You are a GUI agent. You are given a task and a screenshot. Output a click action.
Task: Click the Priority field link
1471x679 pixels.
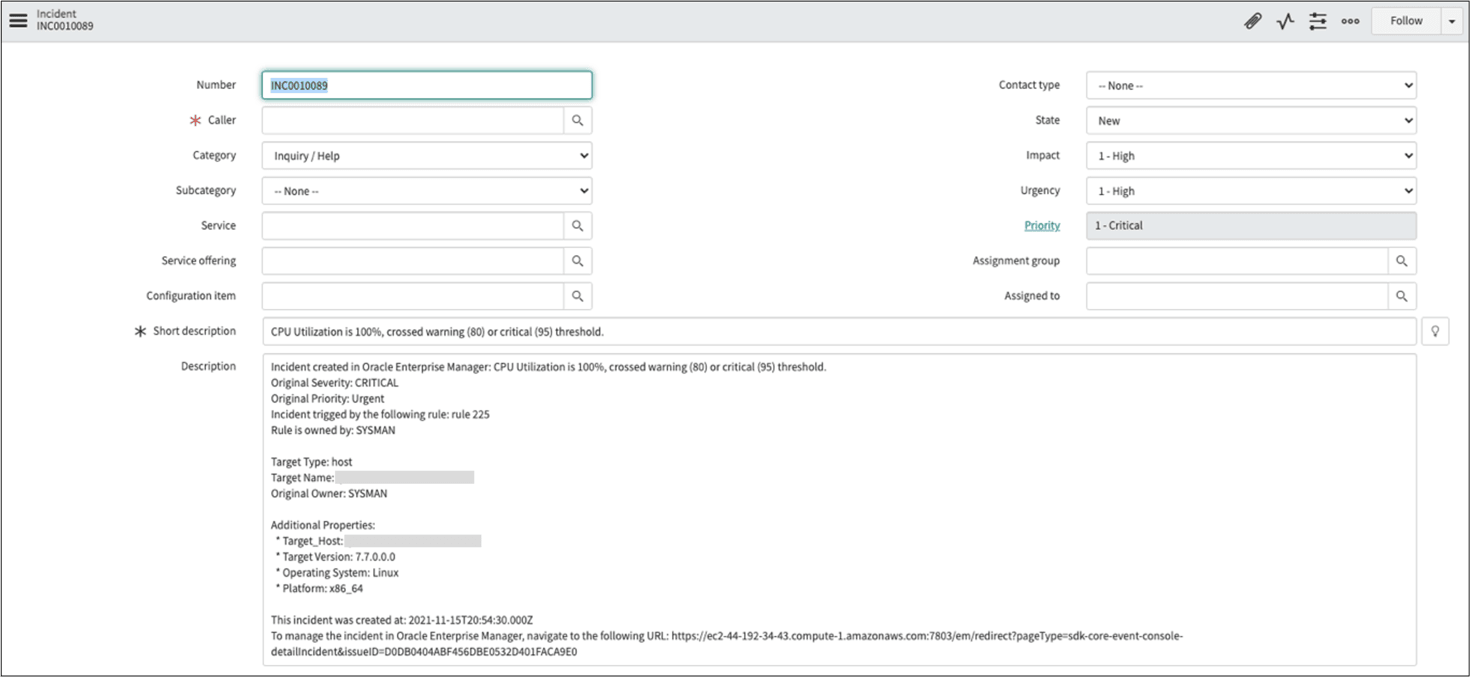pos(1042,225)
